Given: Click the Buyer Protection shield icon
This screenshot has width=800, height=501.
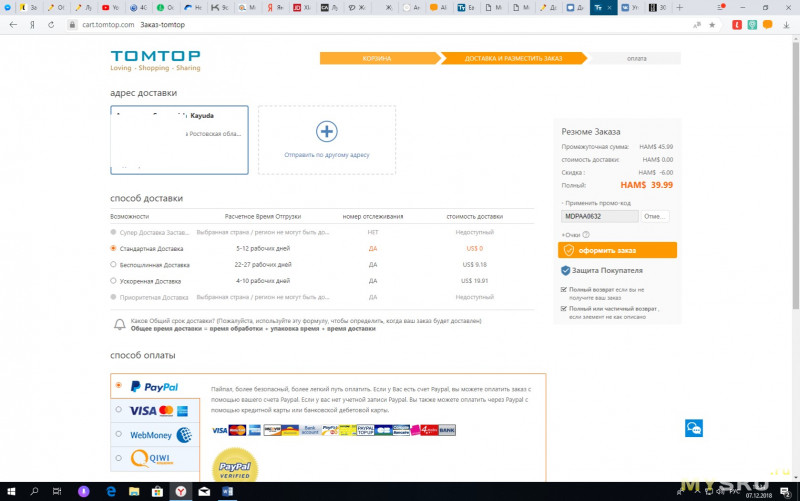Looking at the screenshot, I should (x=565, y=270).
